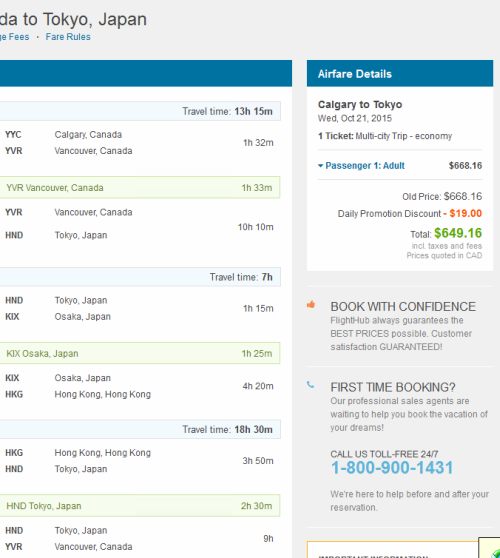Click the BOOK WITH CONFIDENCE heading
The width and height of the screenshot is (500, 558).
tap(403, 307)
